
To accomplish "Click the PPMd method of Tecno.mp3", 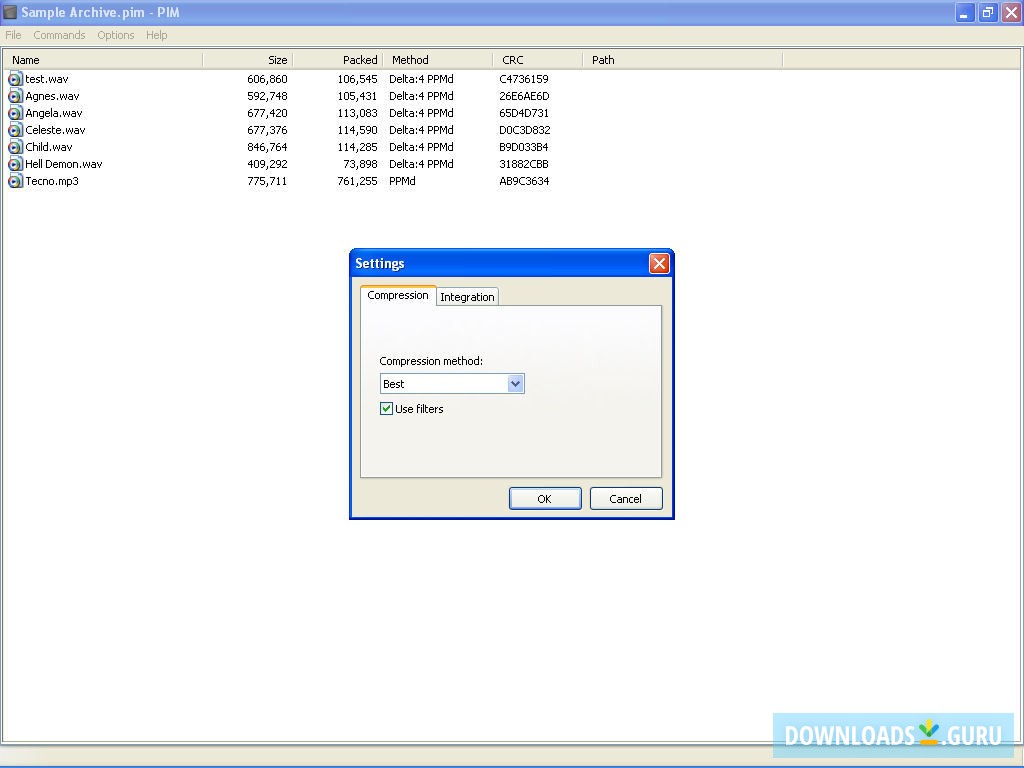I will tap(402, 181).
